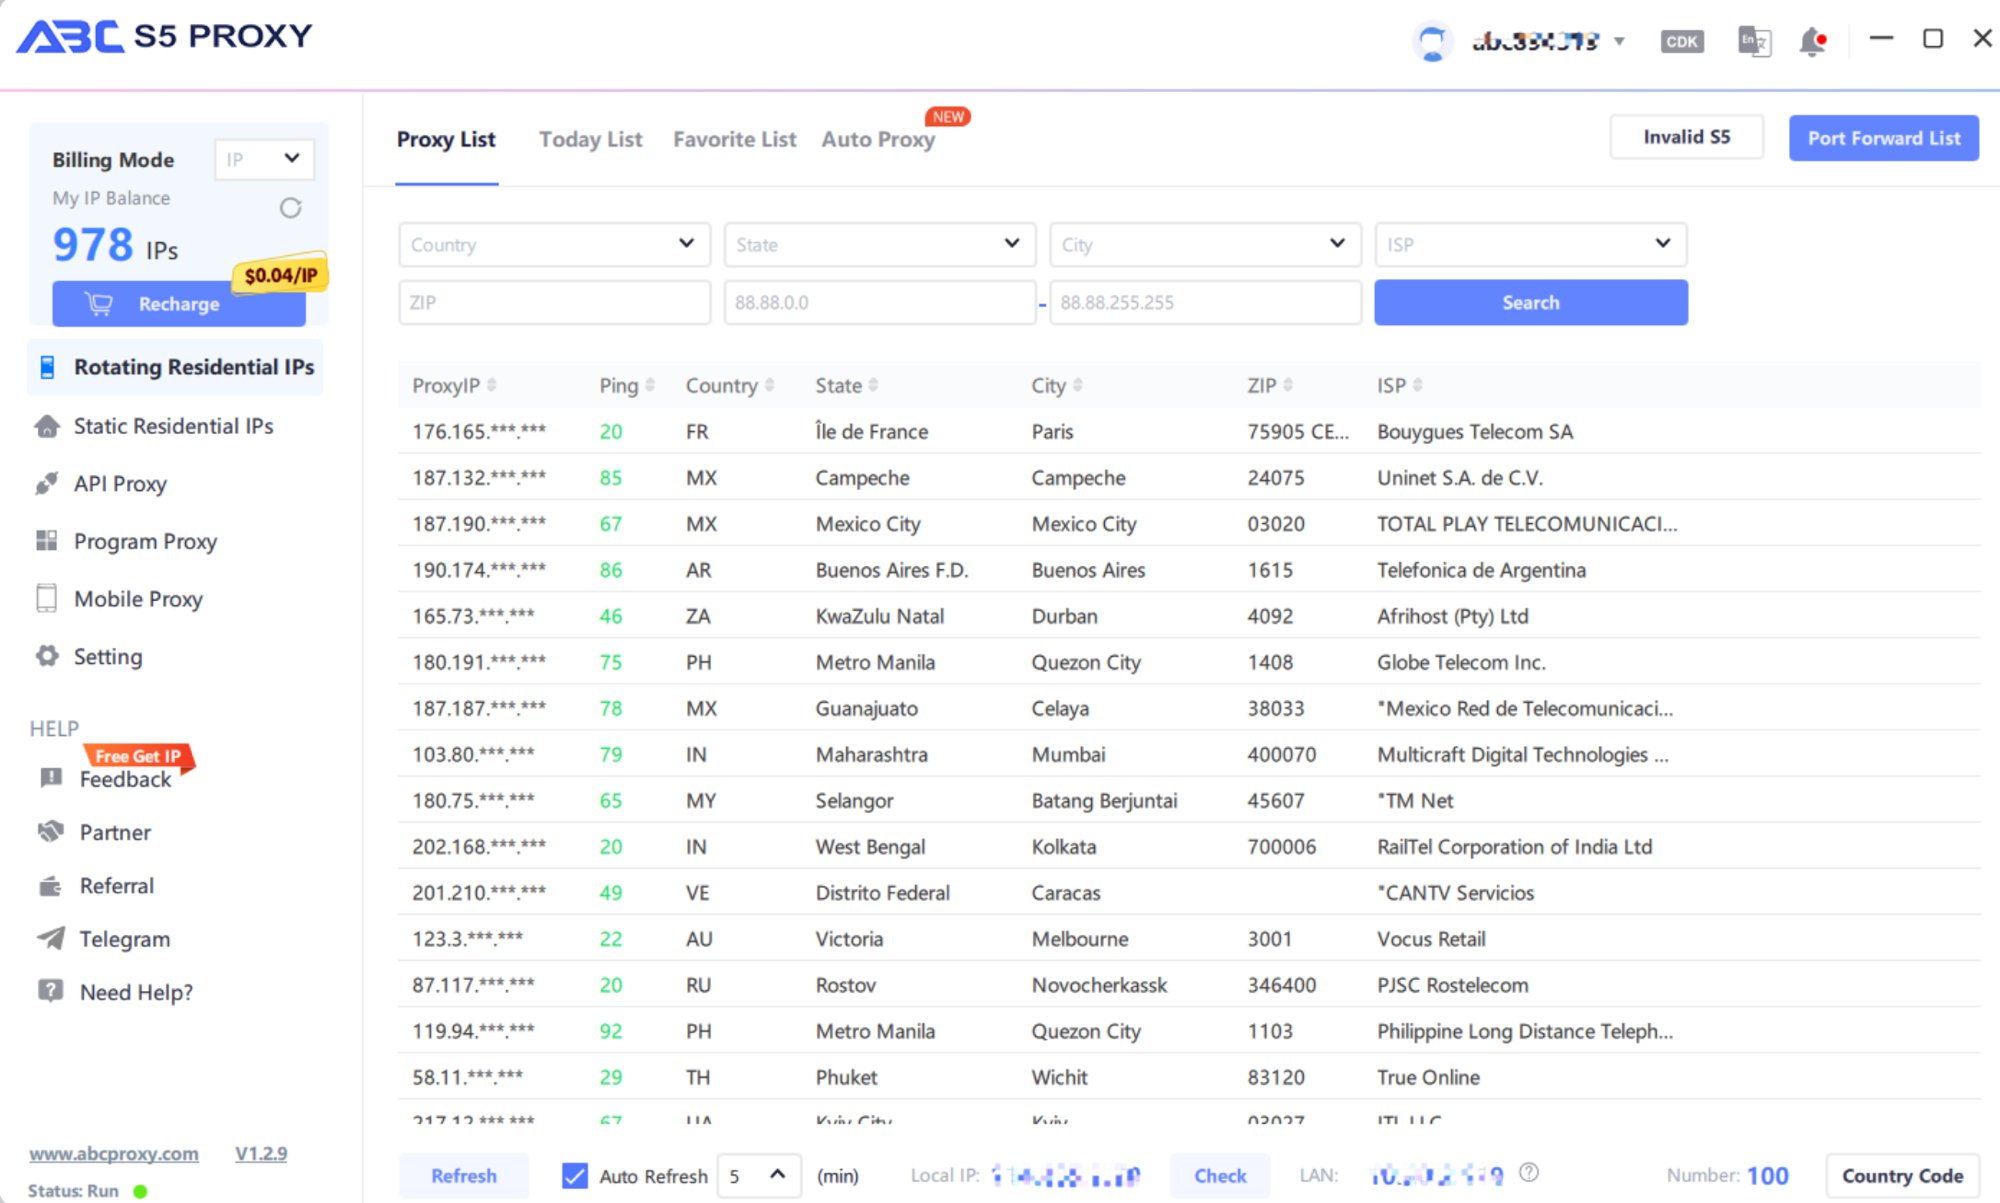Screen dimensions: 2000x1203
Task: Open the www.abcproxy.com link
Action: [114, 1153]
